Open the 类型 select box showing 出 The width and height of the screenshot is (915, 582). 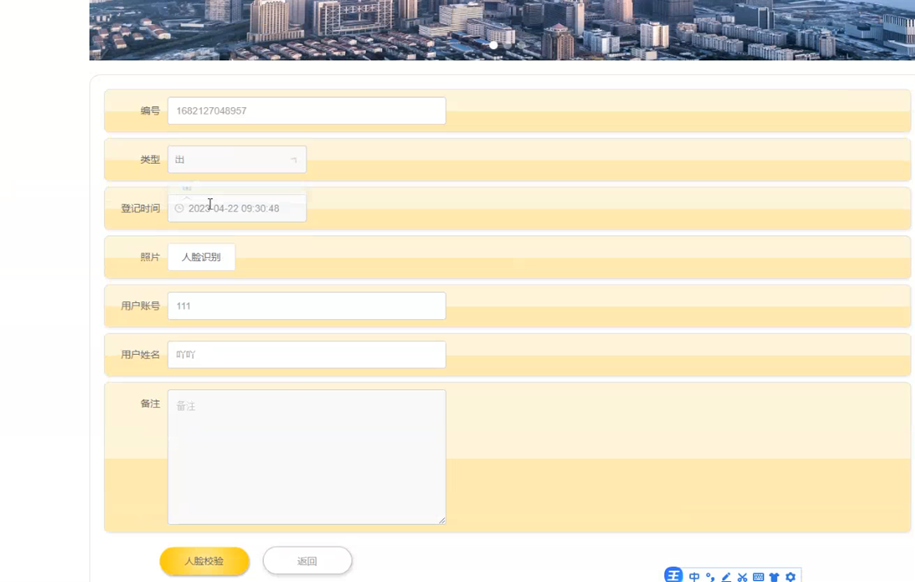pos(237,159)
